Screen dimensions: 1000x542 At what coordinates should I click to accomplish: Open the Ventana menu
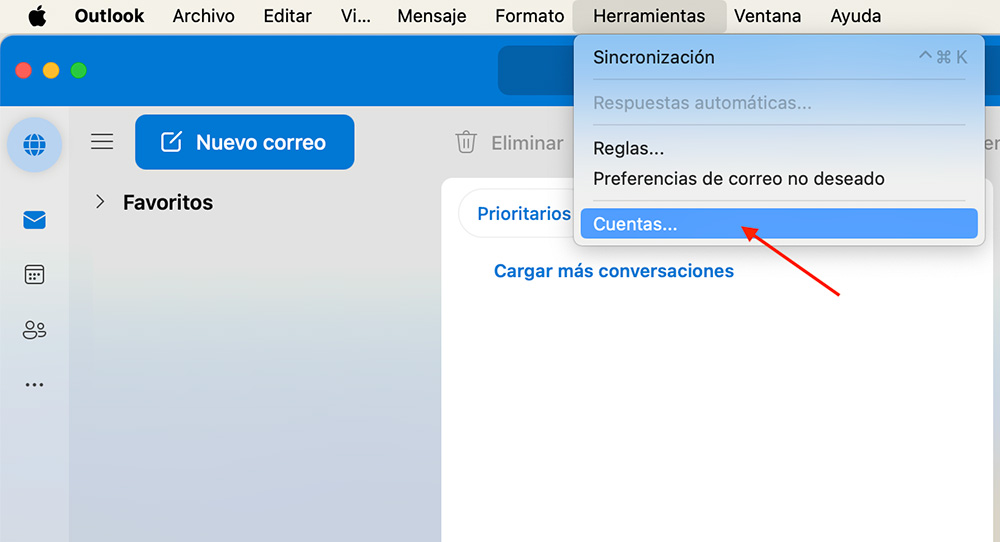tap(767, 16)
